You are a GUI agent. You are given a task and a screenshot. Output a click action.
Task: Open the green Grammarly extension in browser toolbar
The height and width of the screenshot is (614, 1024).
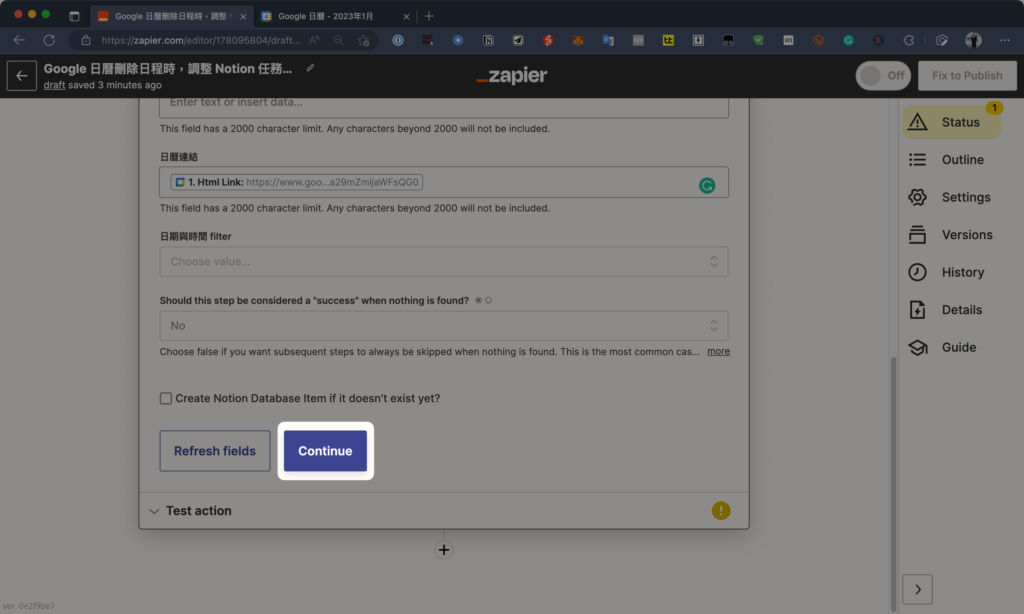point(848,40)
